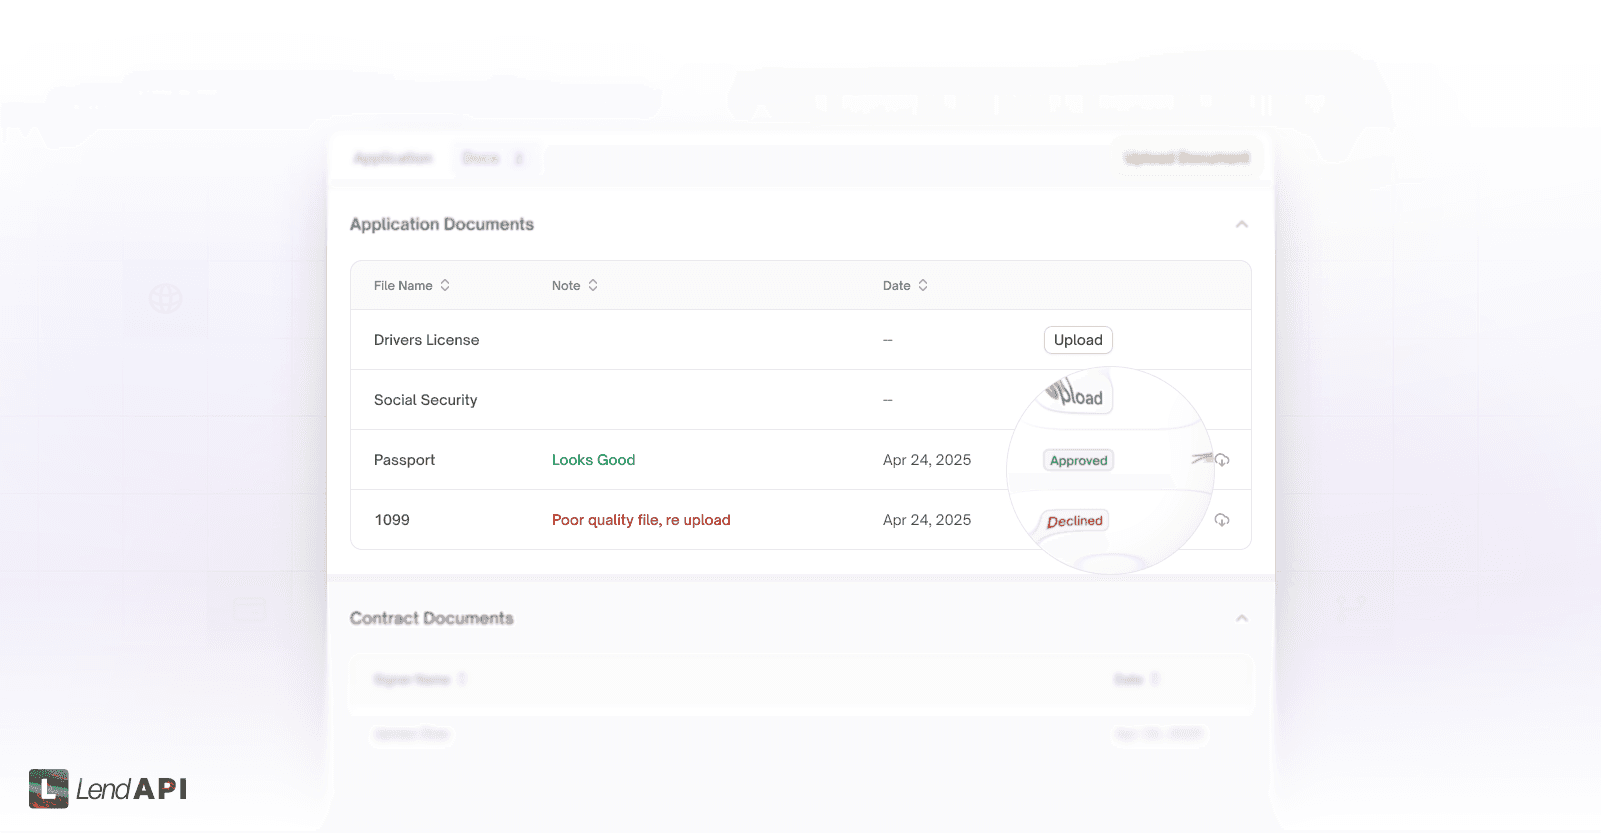
Task: Download the Passport document
Action: tap(1222, 460)
